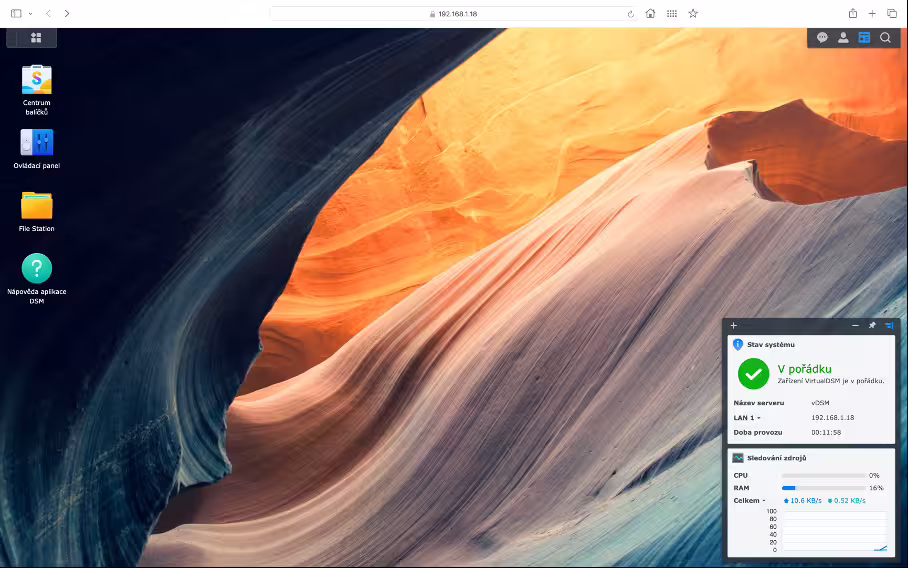
Task: Go back in browser history
Action: coord(48,13)
